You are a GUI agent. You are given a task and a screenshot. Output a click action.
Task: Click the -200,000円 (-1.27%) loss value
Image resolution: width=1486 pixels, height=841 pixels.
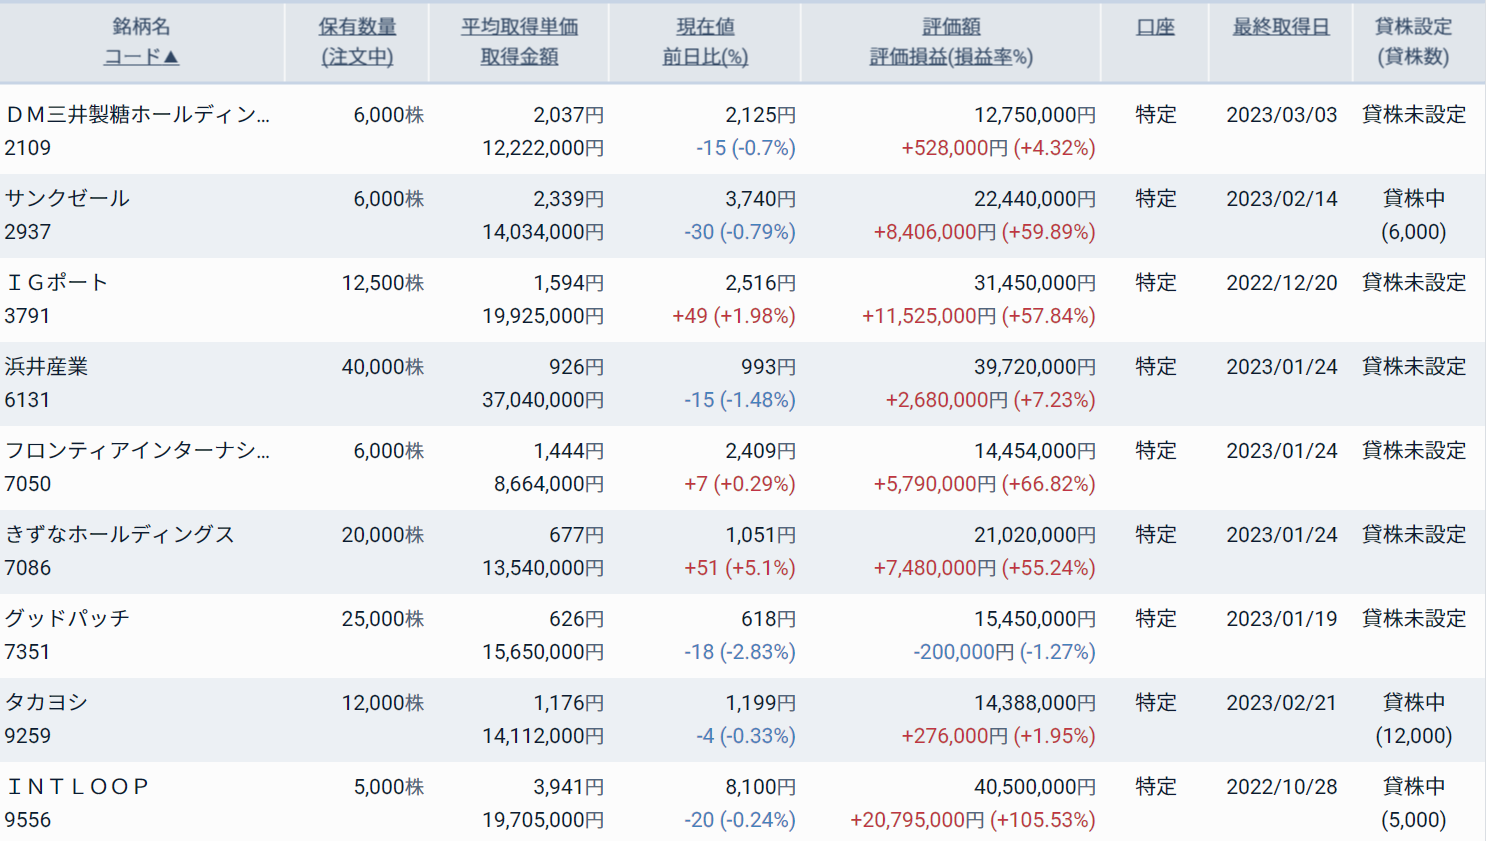click(x=1004, y=652)
